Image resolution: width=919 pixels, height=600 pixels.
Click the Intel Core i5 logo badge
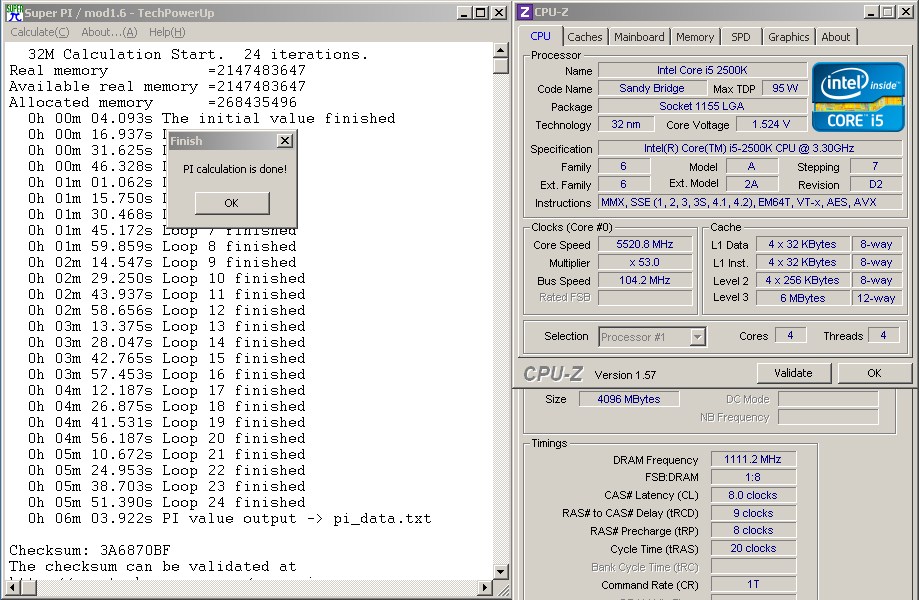858,97
